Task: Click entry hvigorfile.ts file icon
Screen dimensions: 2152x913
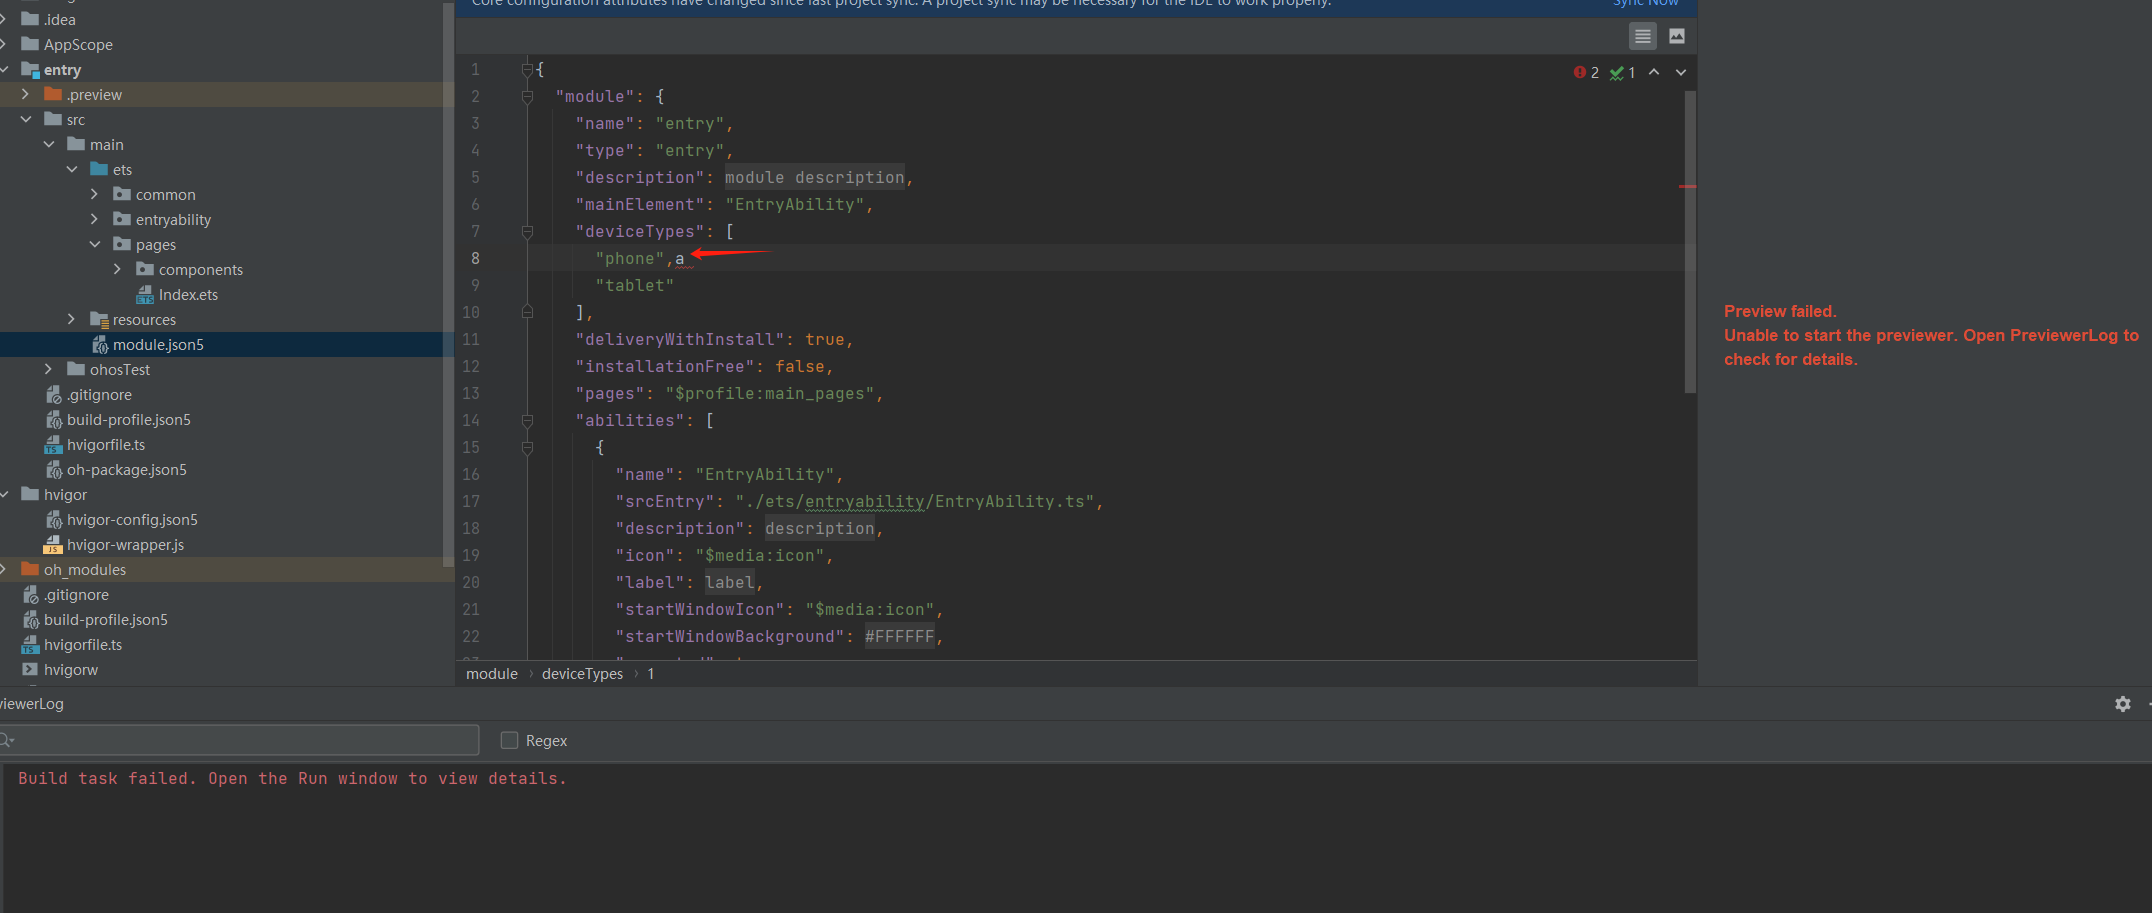Action: [53, 445]
